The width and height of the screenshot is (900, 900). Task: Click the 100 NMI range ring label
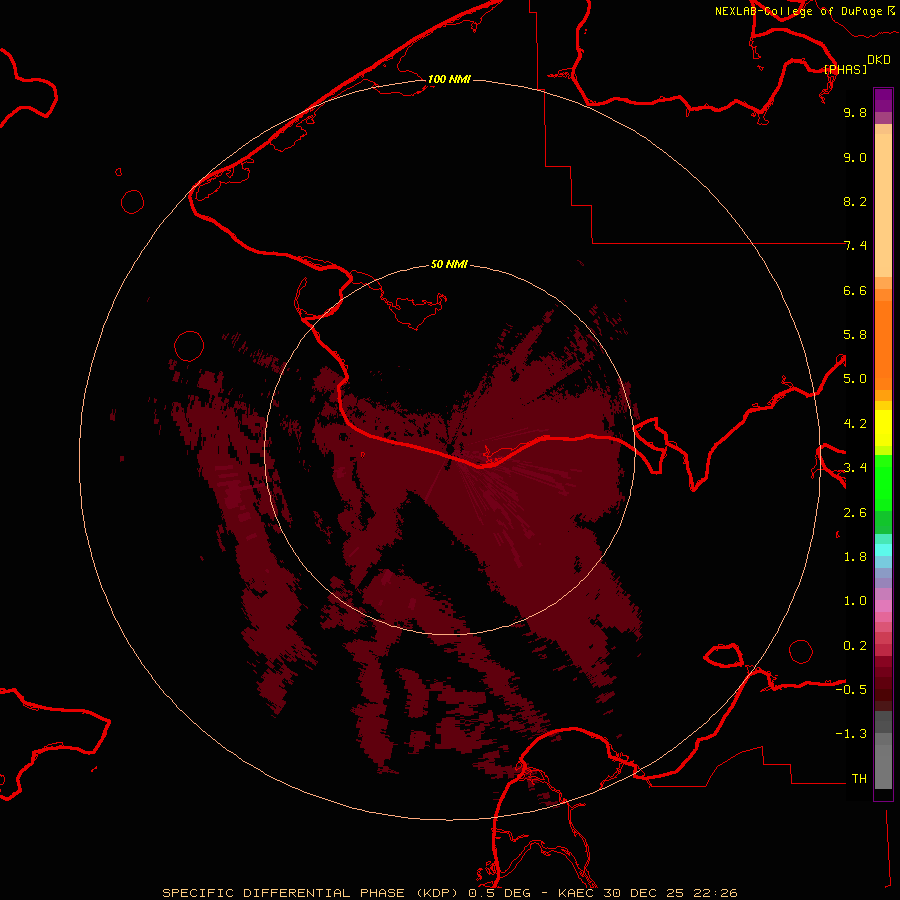(449, 79)
